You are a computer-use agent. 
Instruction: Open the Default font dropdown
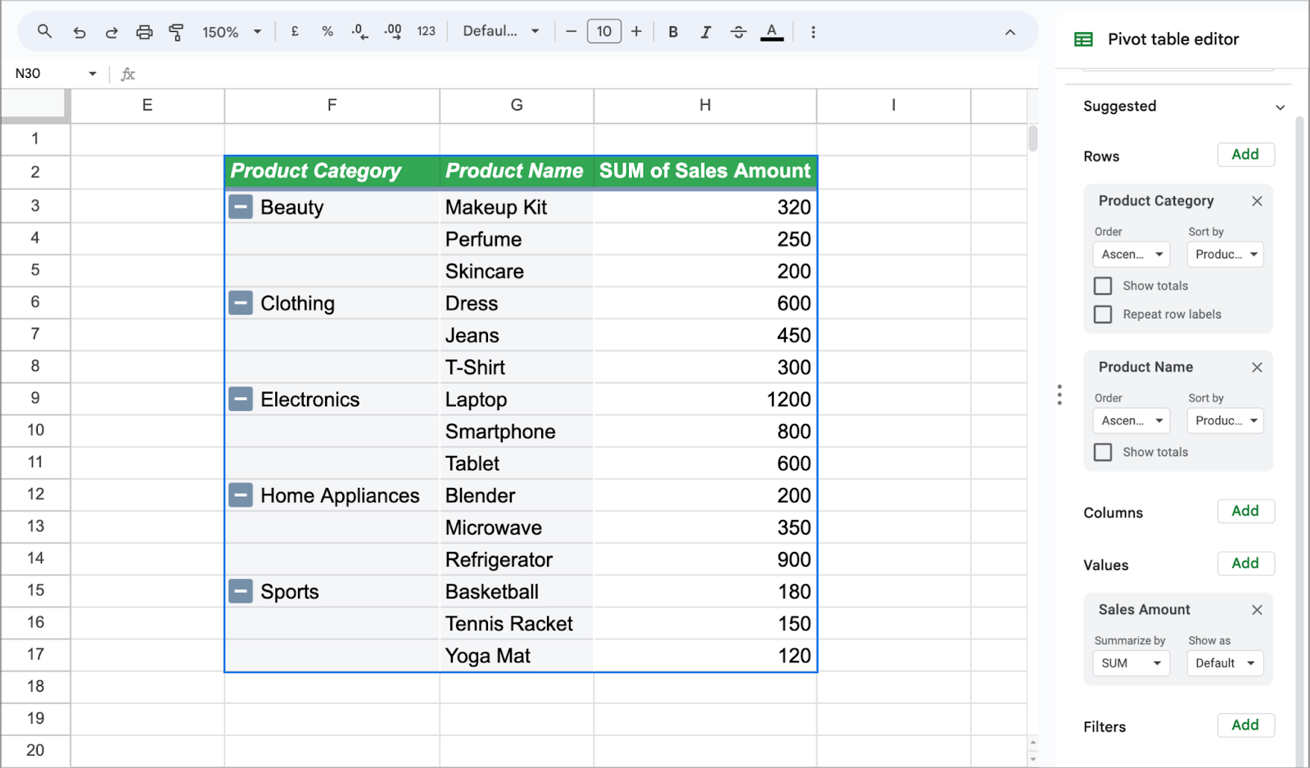(x=501, y=32)
